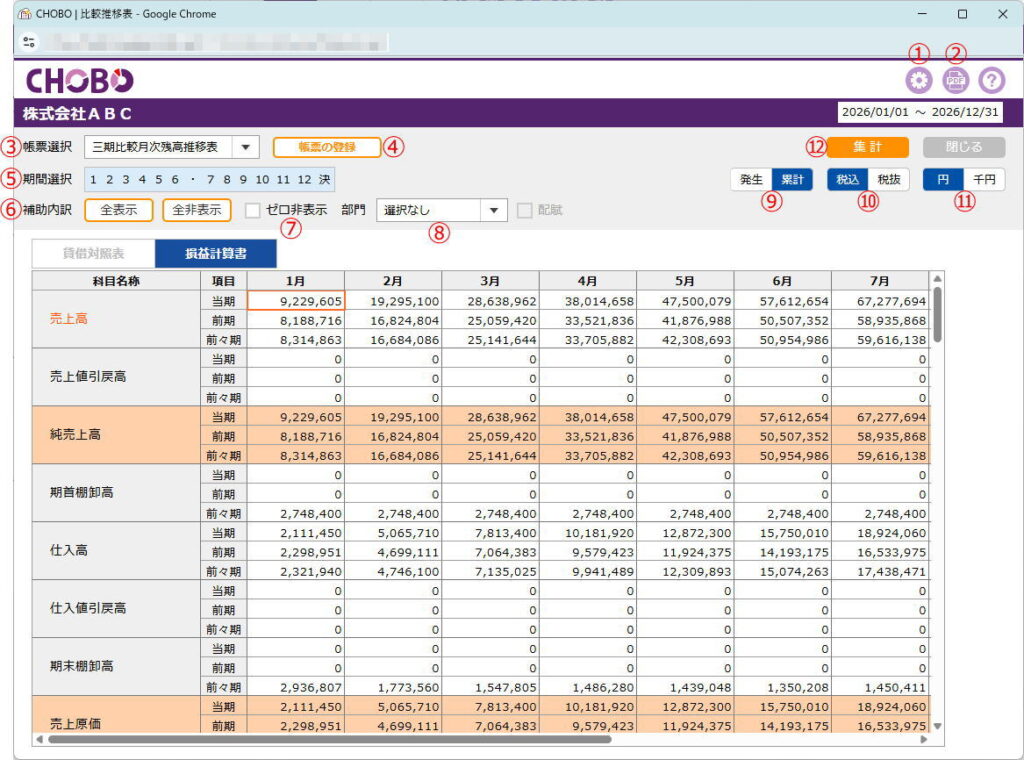Select 税抜 tax-excluded option
The width and height of the screenshot is (1024, 760).
click(x=887, y=179)
